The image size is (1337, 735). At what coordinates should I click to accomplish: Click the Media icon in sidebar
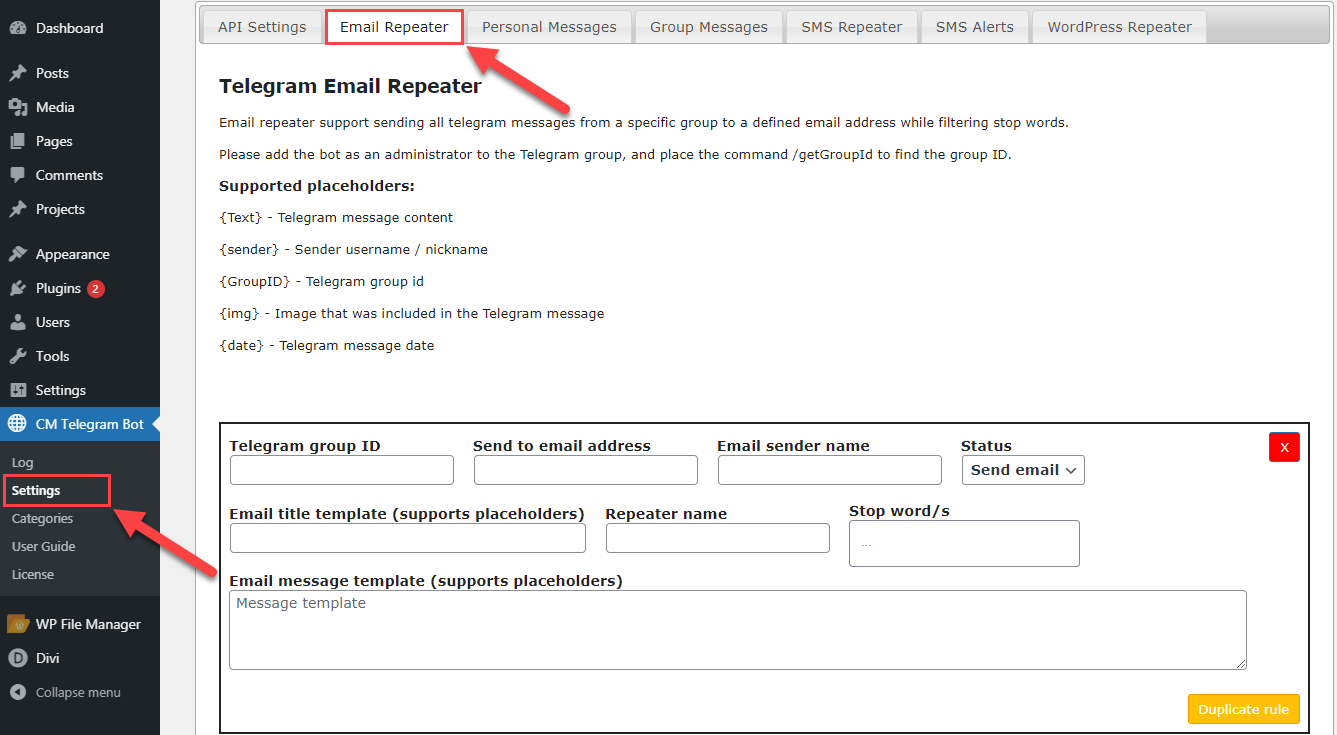(x=17, y=107)
